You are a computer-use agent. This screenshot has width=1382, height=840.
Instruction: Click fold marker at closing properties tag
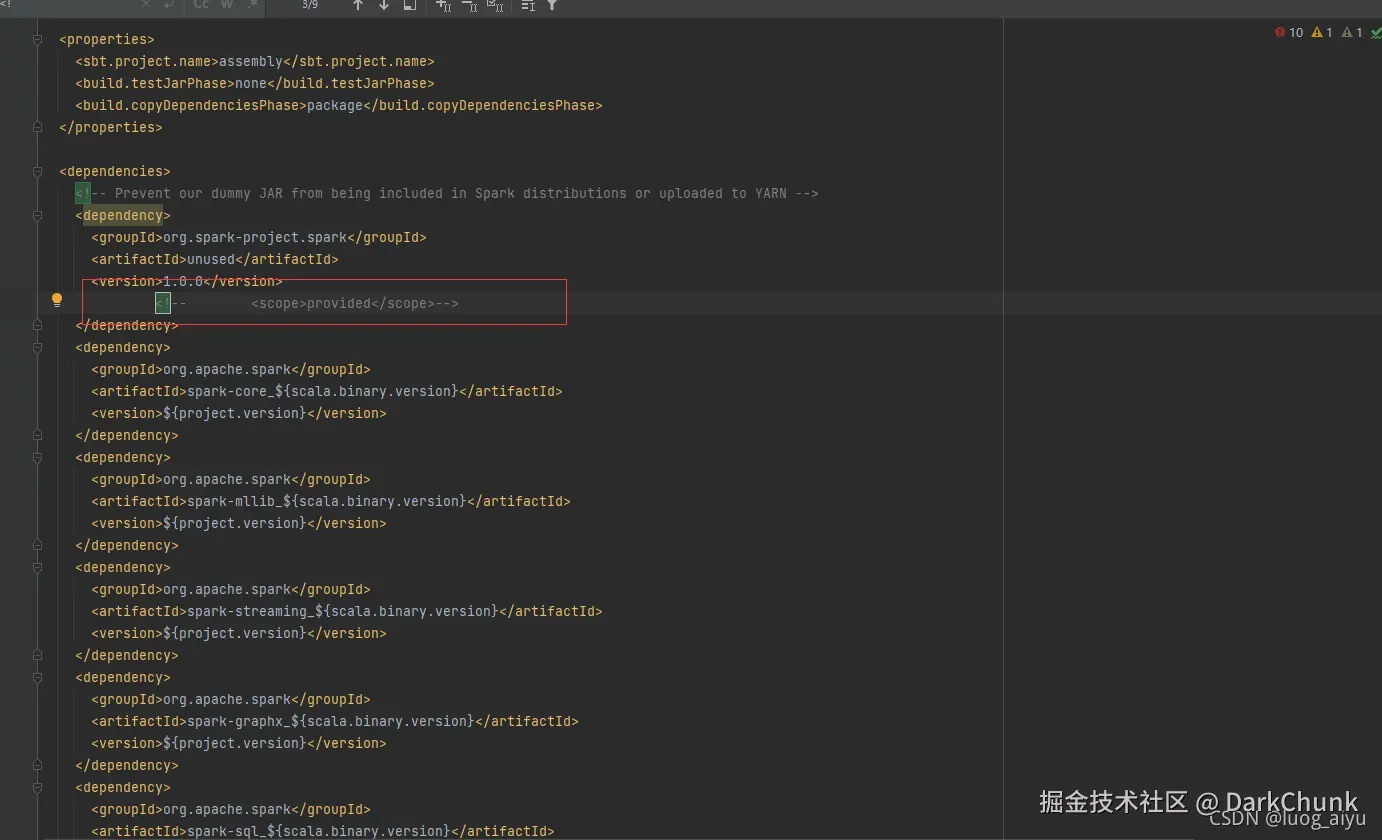38,127
